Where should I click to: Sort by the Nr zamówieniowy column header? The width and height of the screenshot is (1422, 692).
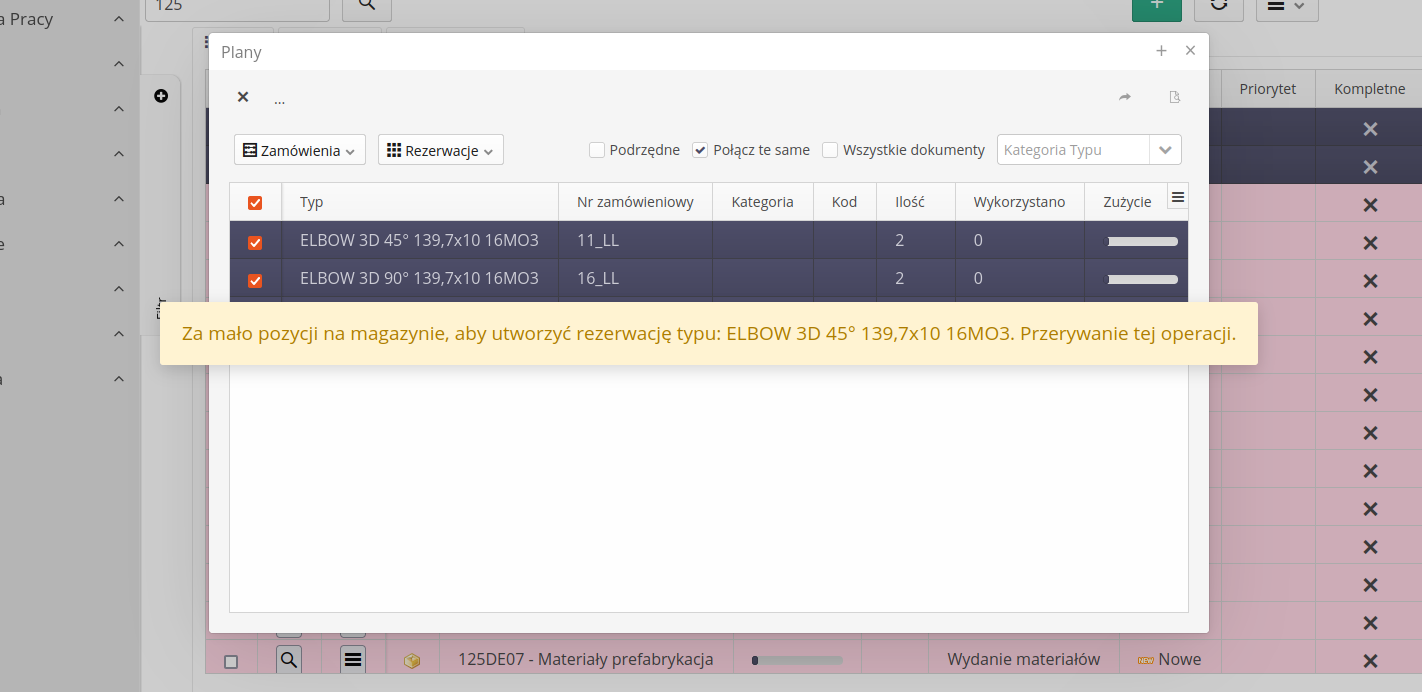(635, 202)
